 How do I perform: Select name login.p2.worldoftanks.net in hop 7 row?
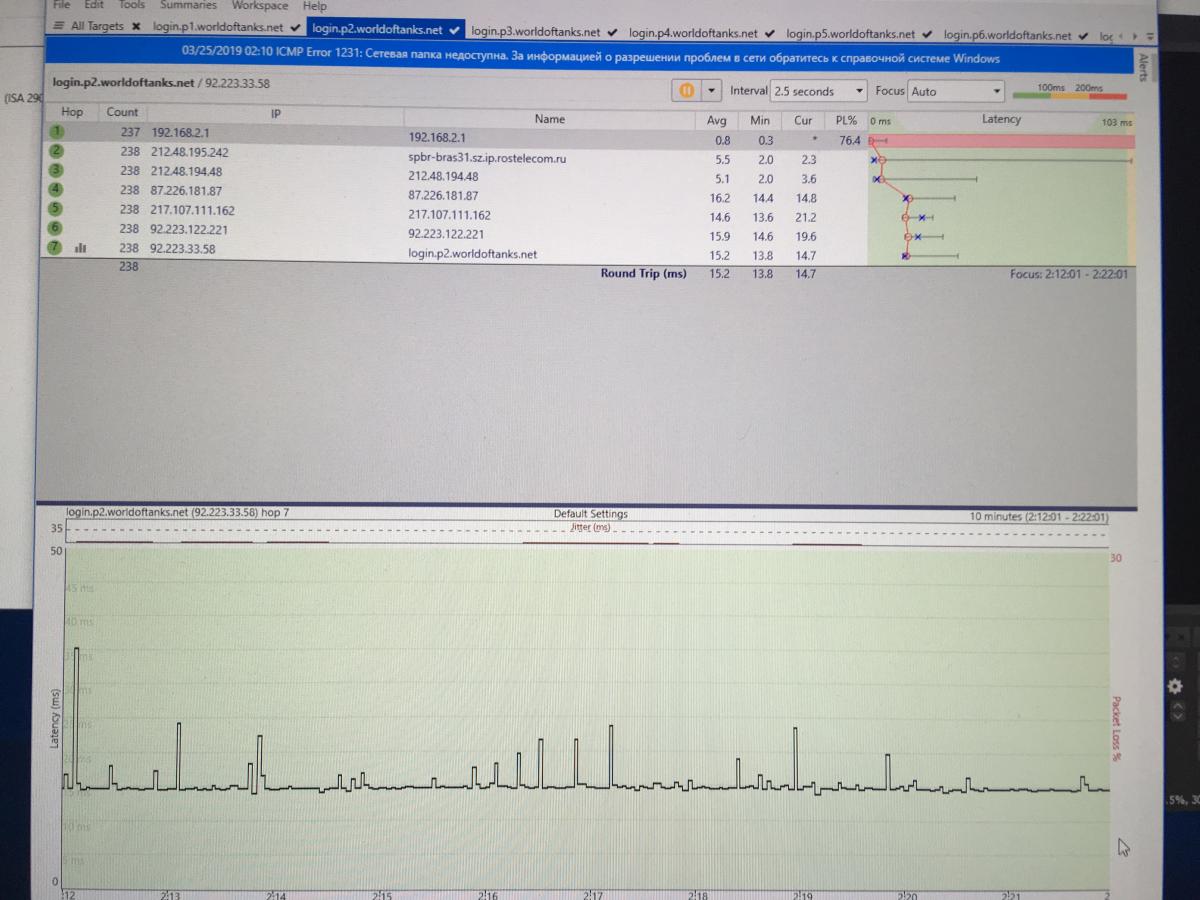coord(472,254)
